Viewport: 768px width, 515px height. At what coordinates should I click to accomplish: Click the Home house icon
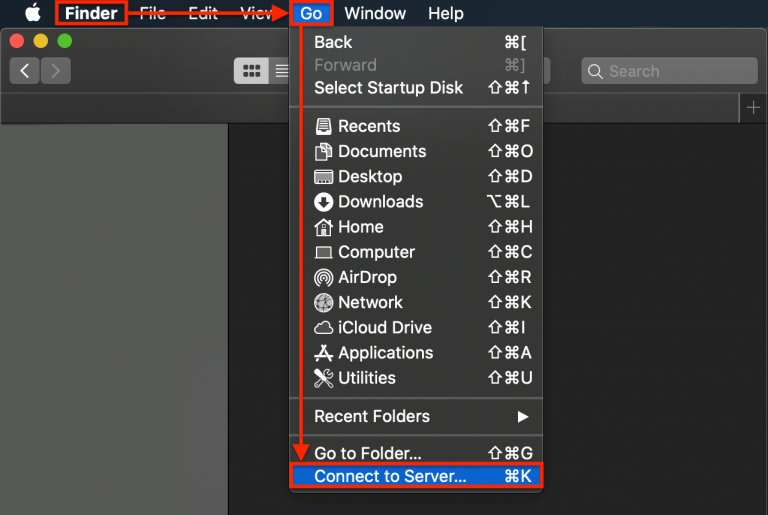coord(323,227)
